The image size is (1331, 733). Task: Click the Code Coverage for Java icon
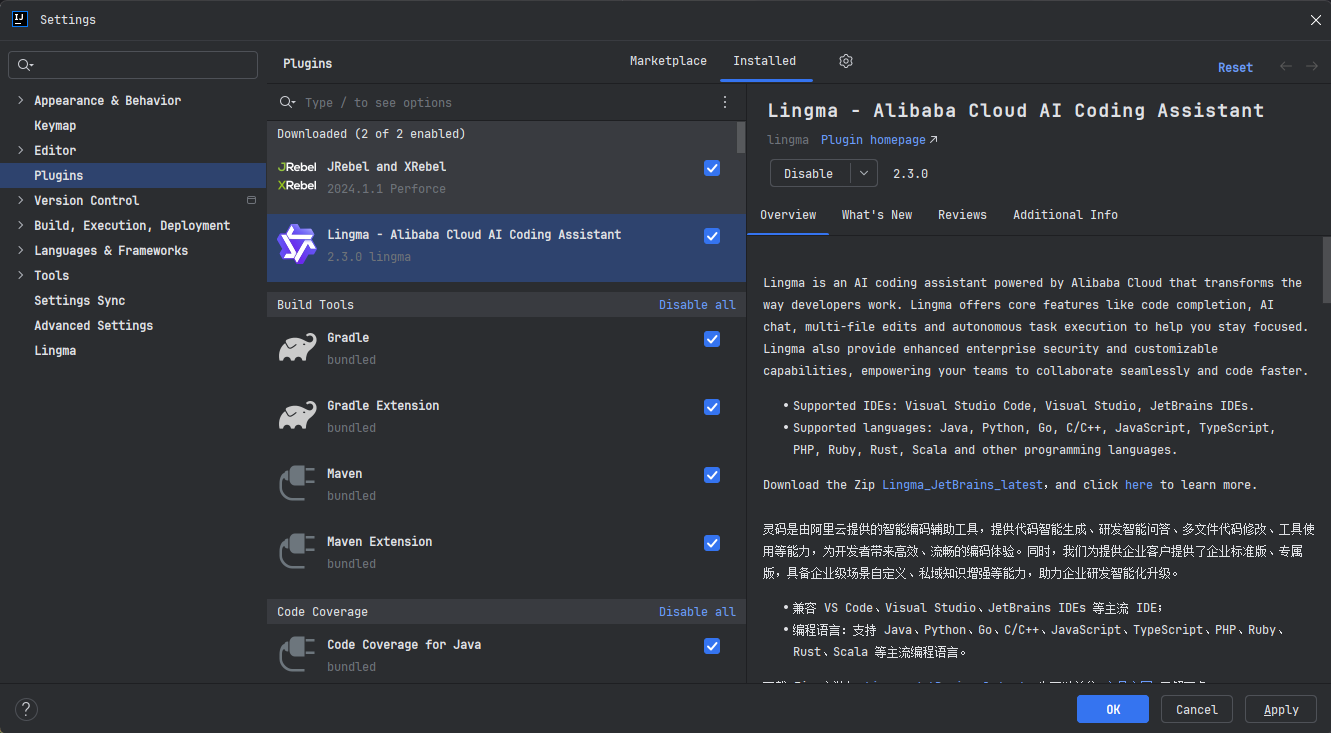pos(297,655)
